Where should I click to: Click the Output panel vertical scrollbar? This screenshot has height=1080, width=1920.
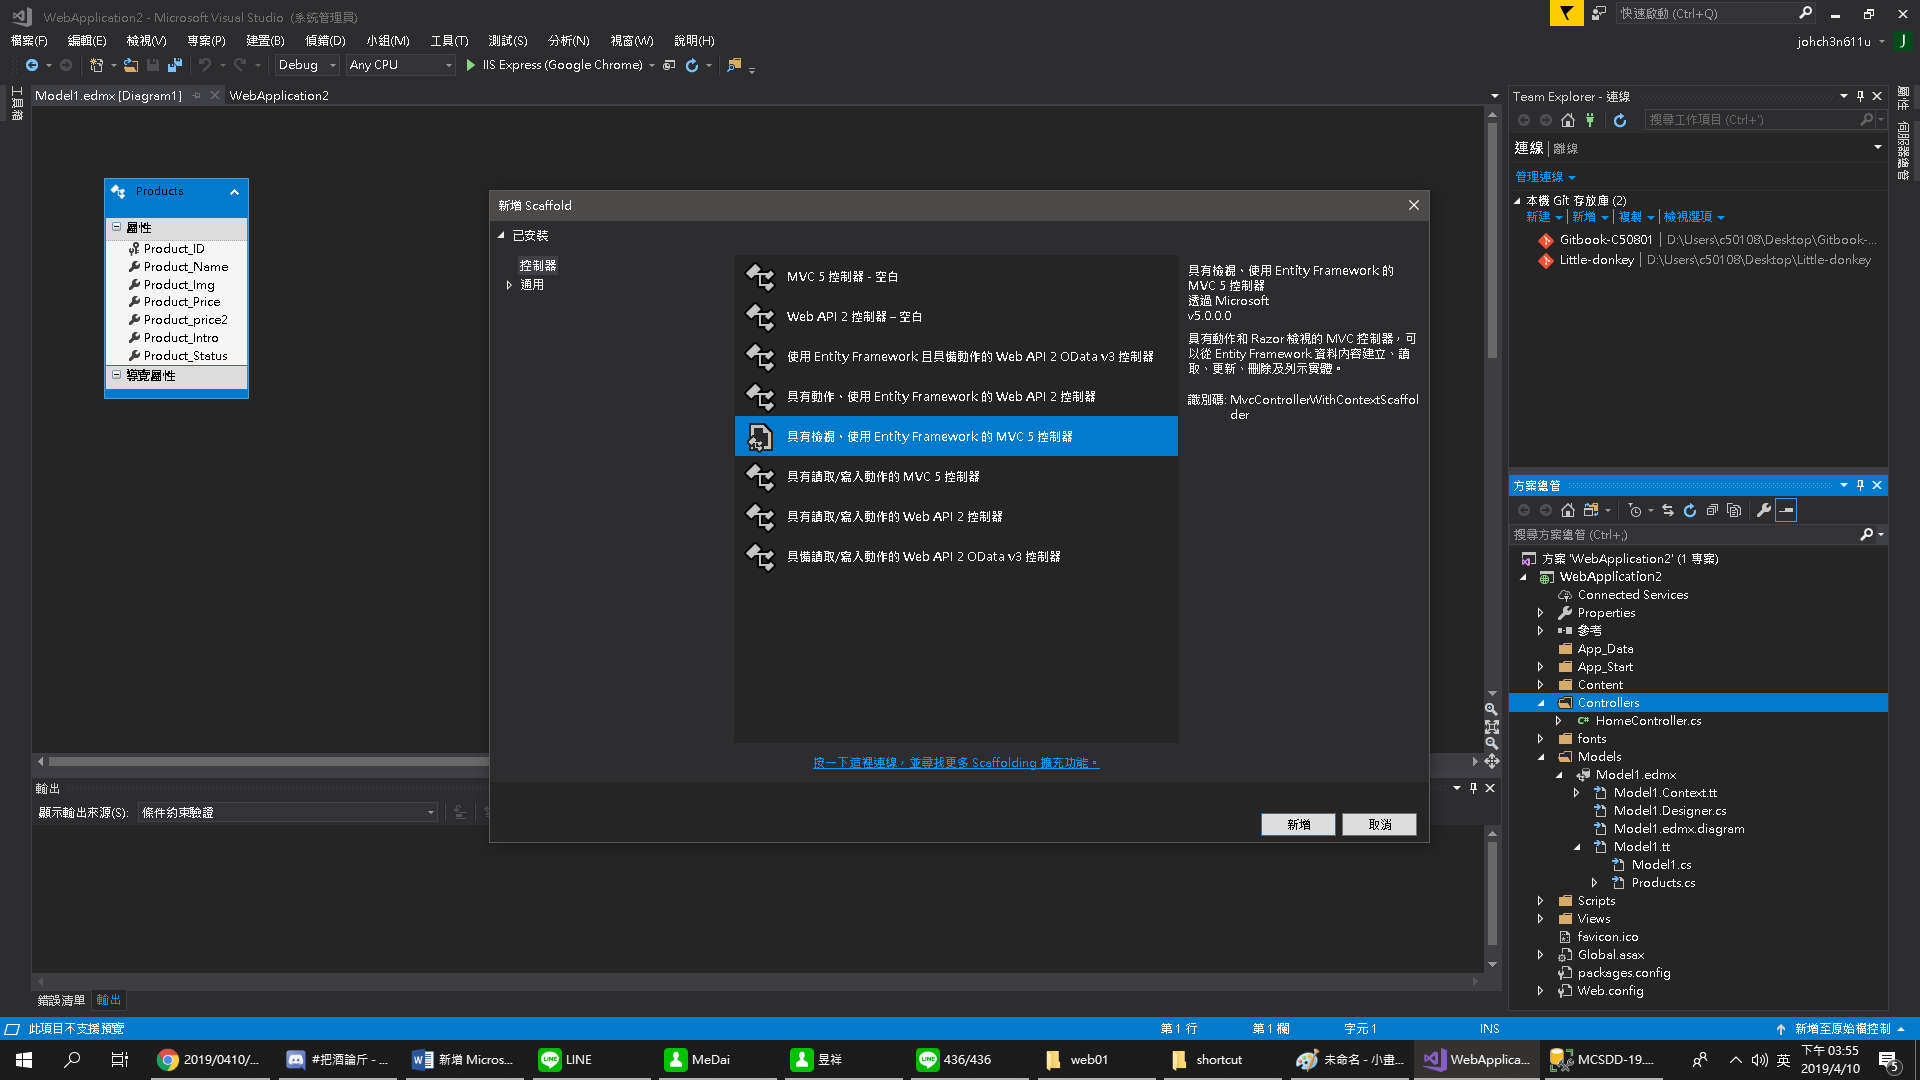(x=1492, y=893)
